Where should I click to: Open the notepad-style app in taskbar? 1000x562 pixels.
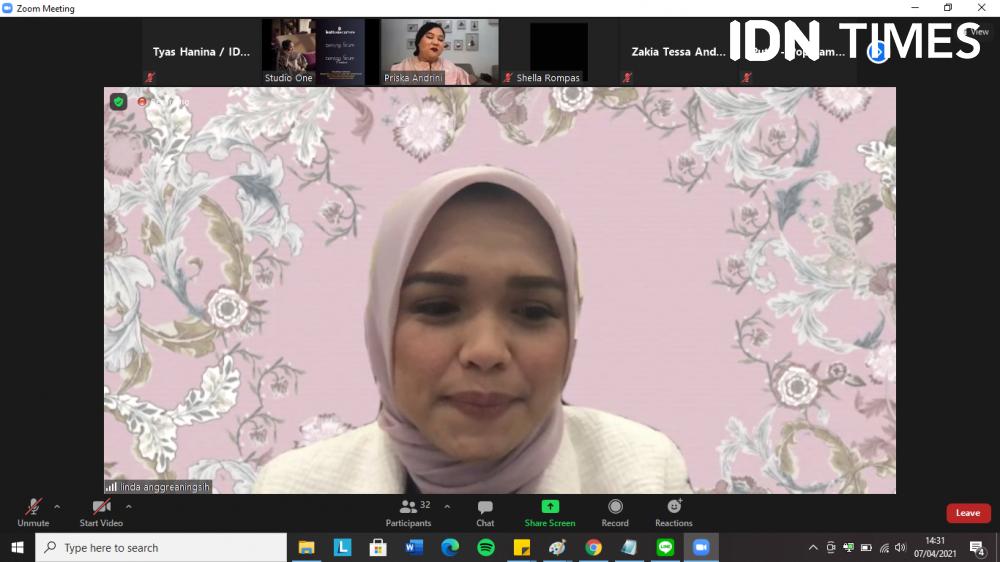tap(629, 547)
